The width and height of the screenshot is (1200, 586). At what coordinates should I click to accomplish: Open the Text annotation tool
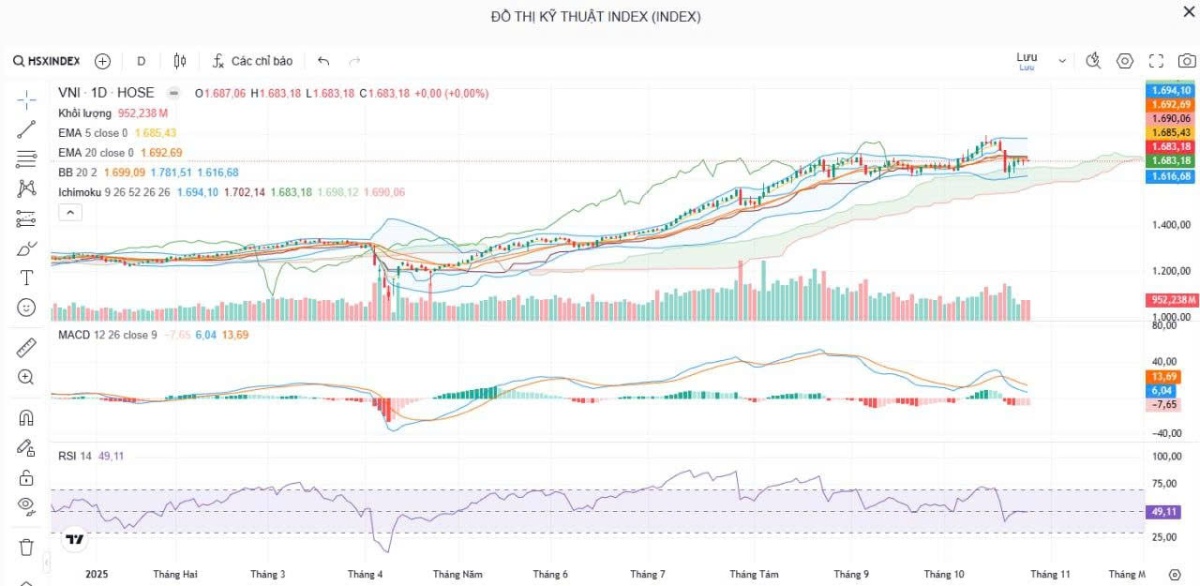[25, 277]
